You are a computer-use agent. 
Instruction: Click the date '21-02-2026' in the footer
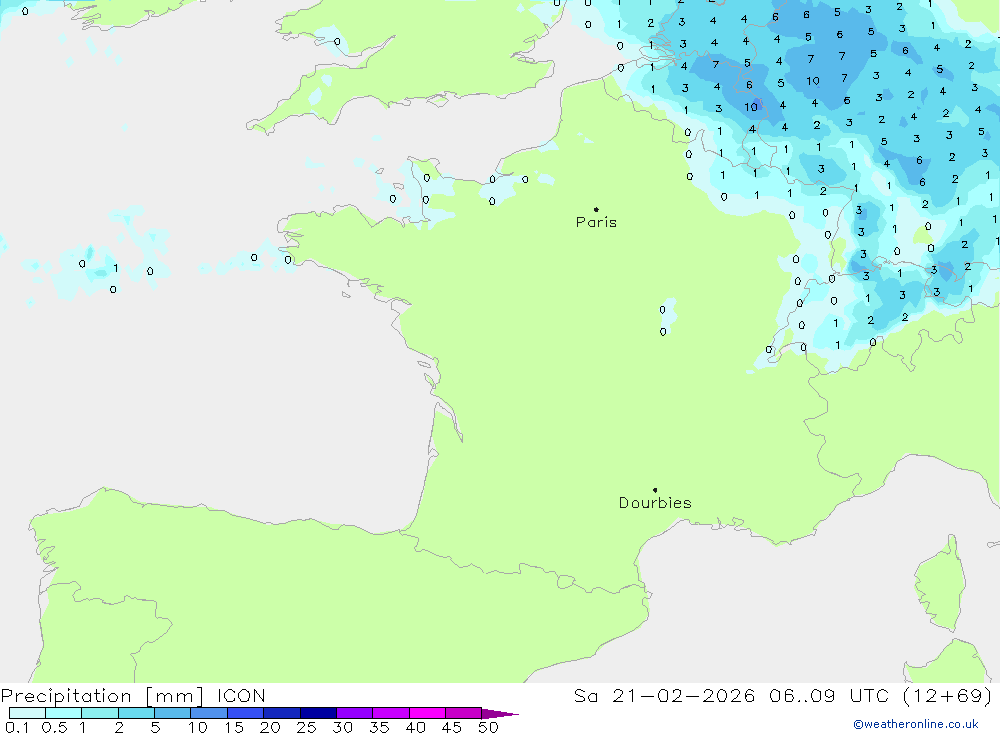[x=684, y=696]
